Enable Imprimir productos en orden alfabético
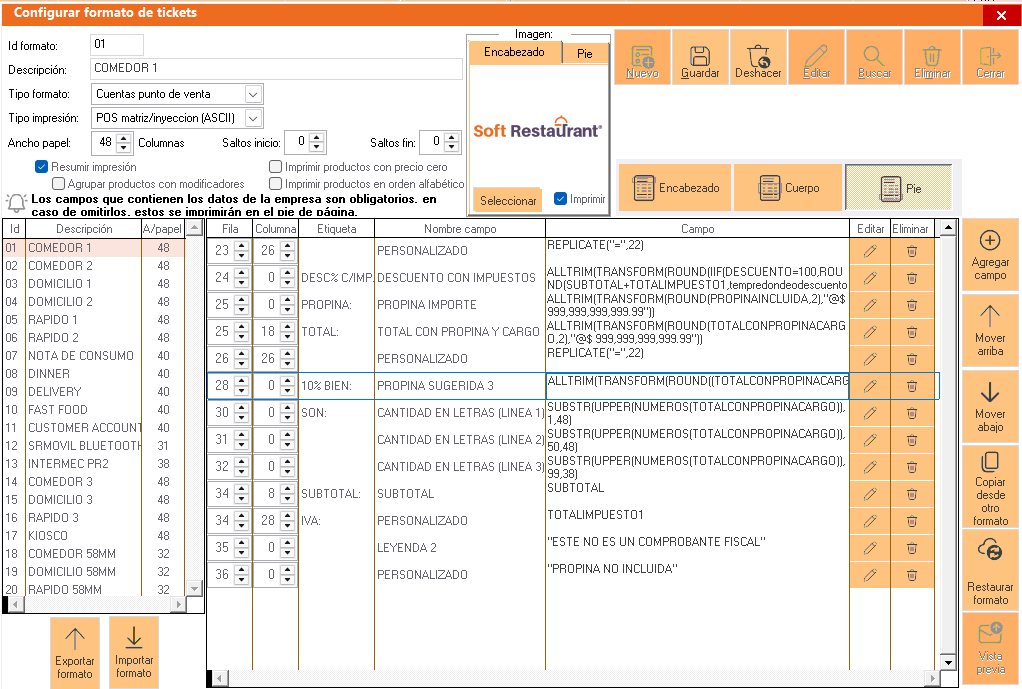The image size is (1022, 689). (x=276, y=184)
